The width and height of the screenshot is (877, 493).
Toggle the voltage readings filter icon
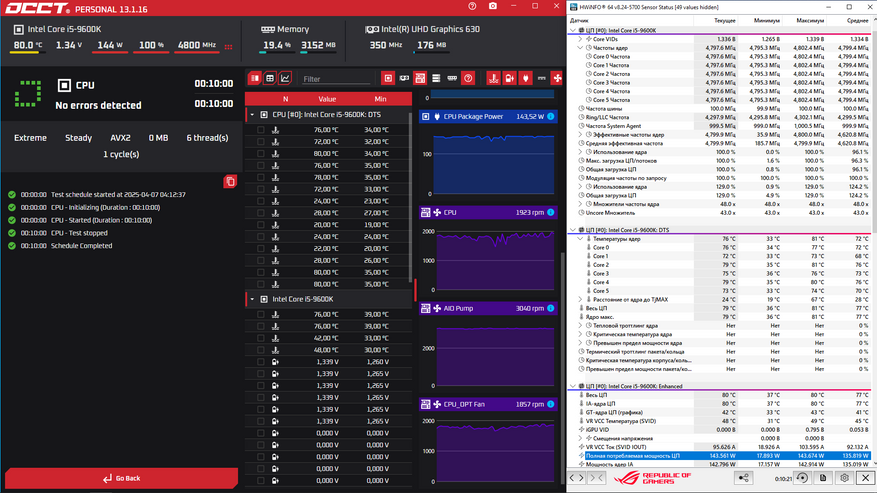click(x=510, y=78)
